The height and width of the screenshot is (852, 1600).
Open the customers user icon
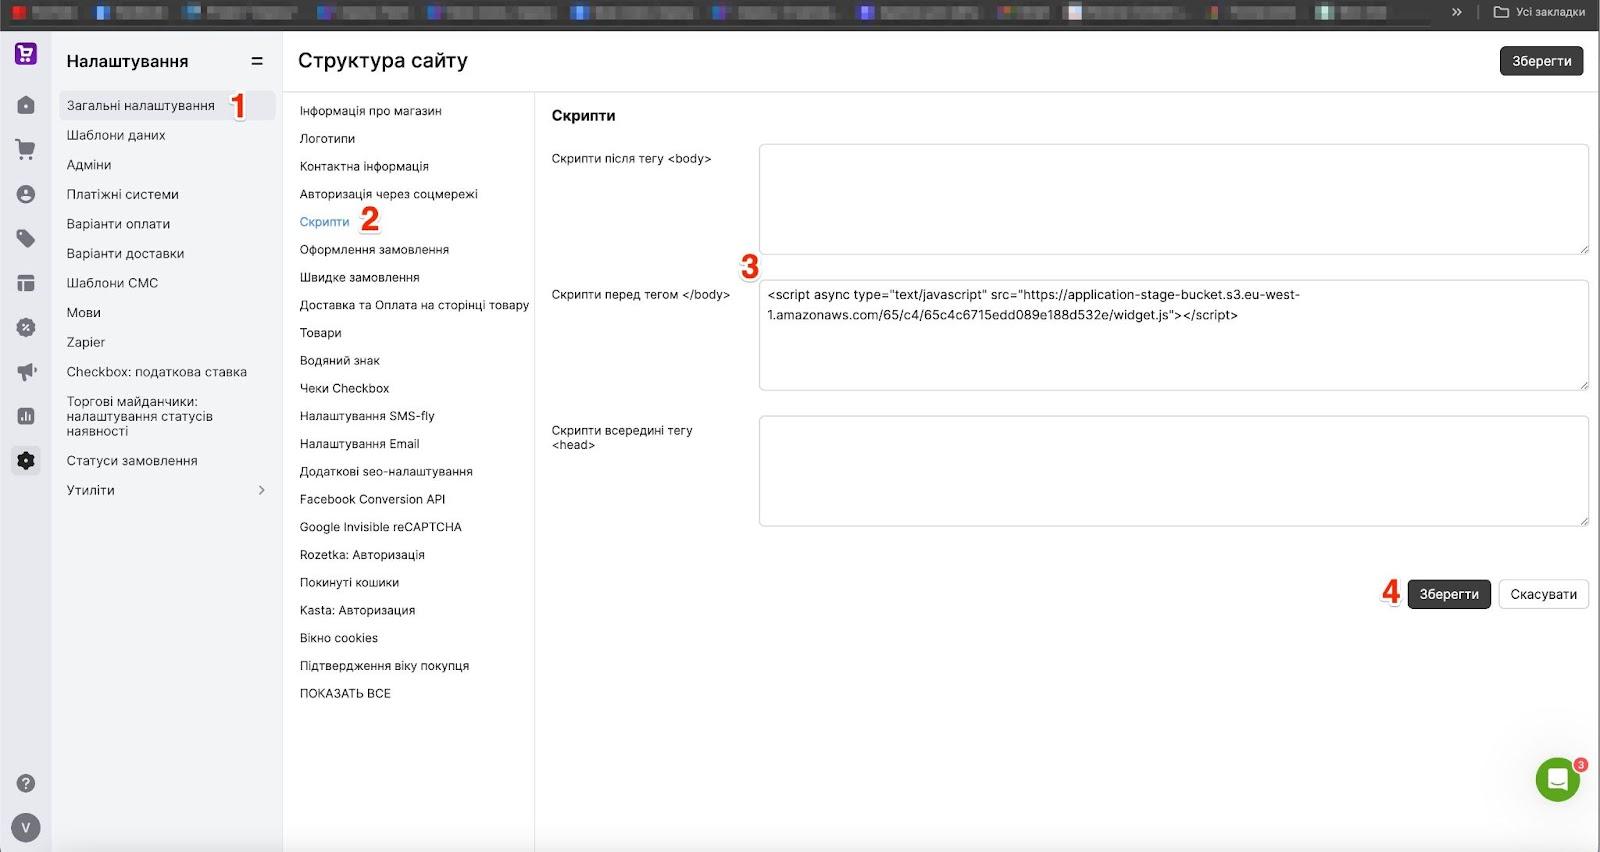coord(26,194)
